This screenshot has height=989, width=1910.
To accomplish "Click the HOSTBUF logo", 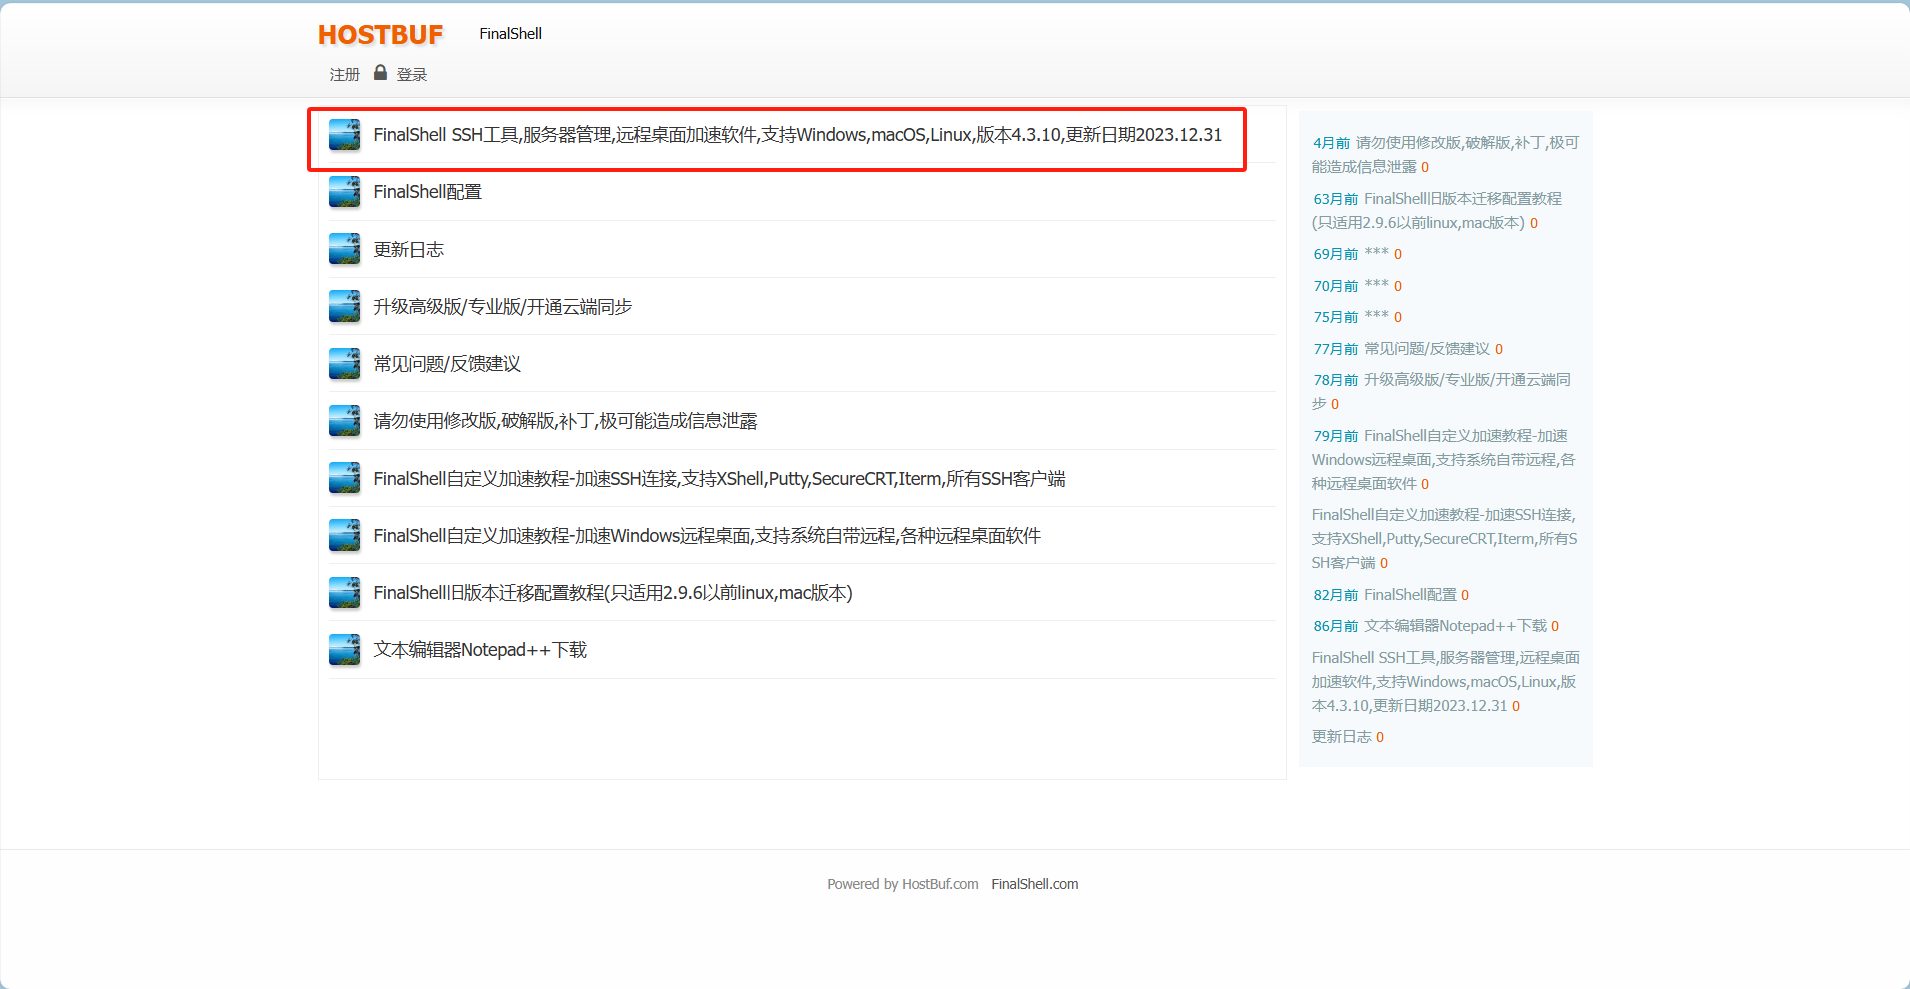I will [381, 35].
